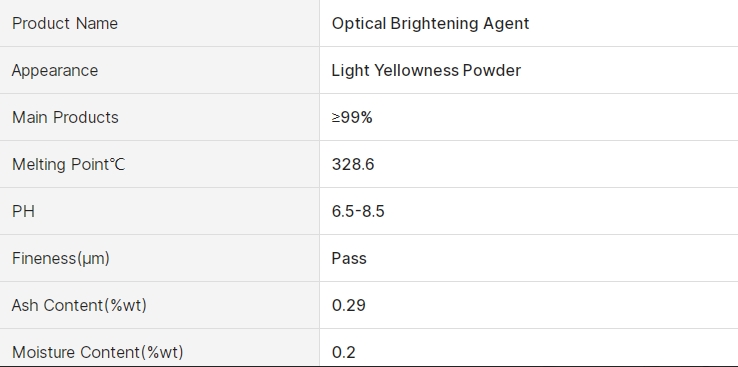This screenshot has height=367, width=738.
Task: Select the 0.2 moisture content value
Action: pyautogui.click(x=344, y=352)
